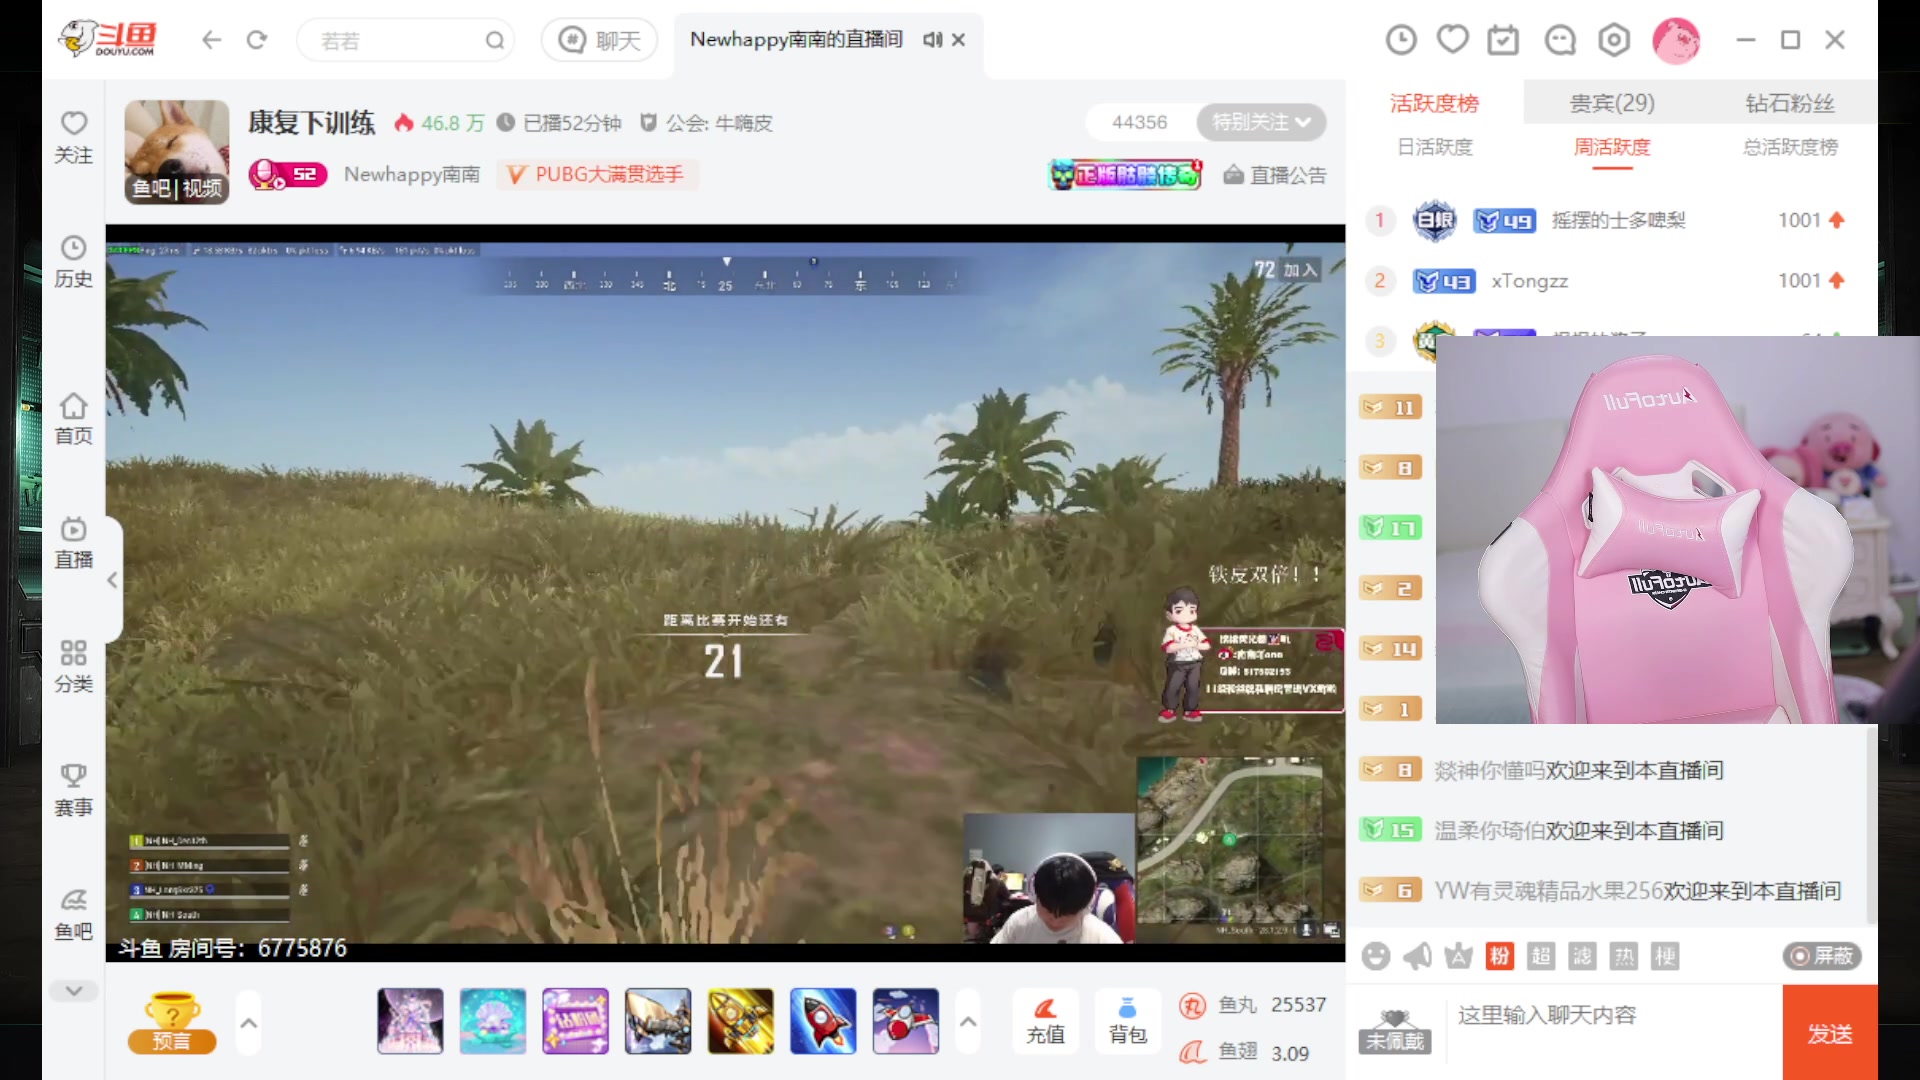The width and height of the screenshot is (1920, 1080).
Task: Toggle the 滤 filter option
Action: coord(1582,956)
